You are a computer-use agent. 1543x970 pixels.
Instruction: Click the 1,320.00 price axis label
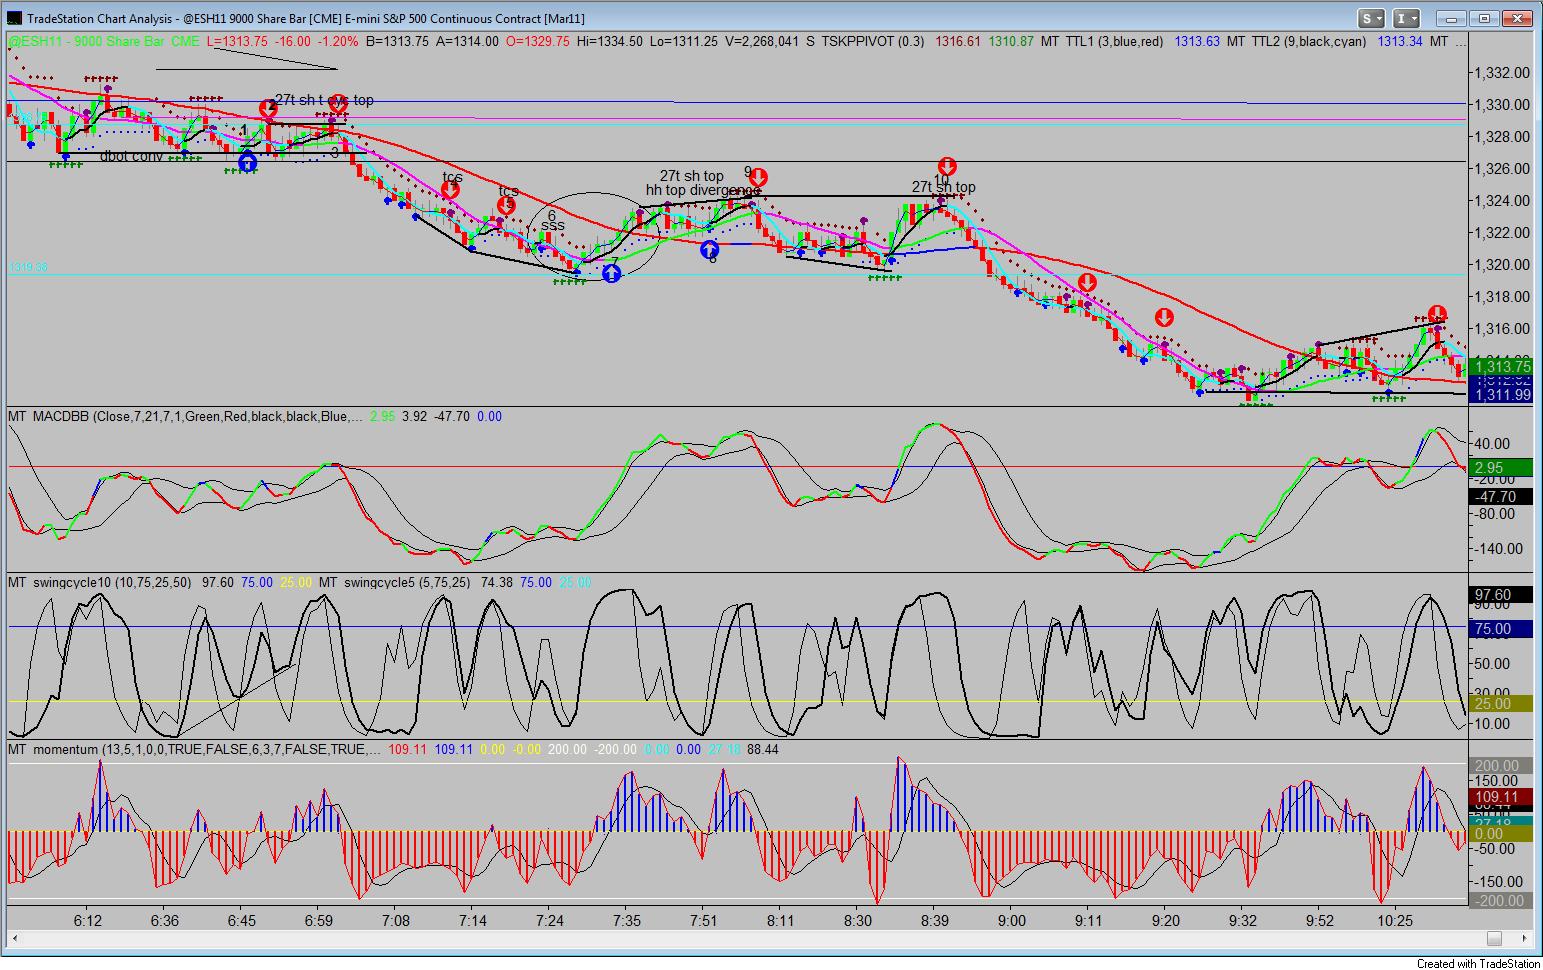click(1502, 265)
